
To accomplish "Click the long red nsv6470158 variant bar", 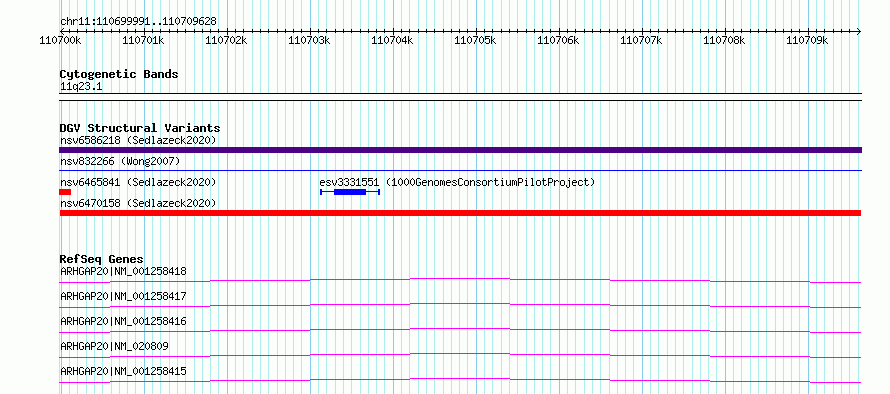I will coord(460,213).
